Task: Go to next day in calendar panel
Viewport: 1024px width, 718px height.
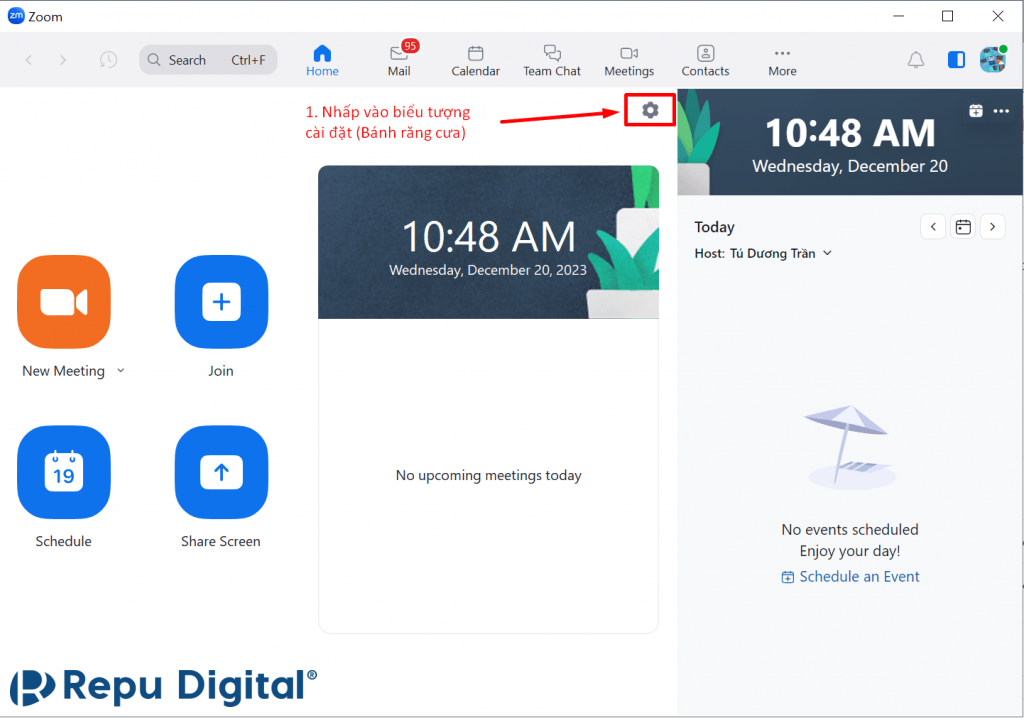Action: (992, 227)
